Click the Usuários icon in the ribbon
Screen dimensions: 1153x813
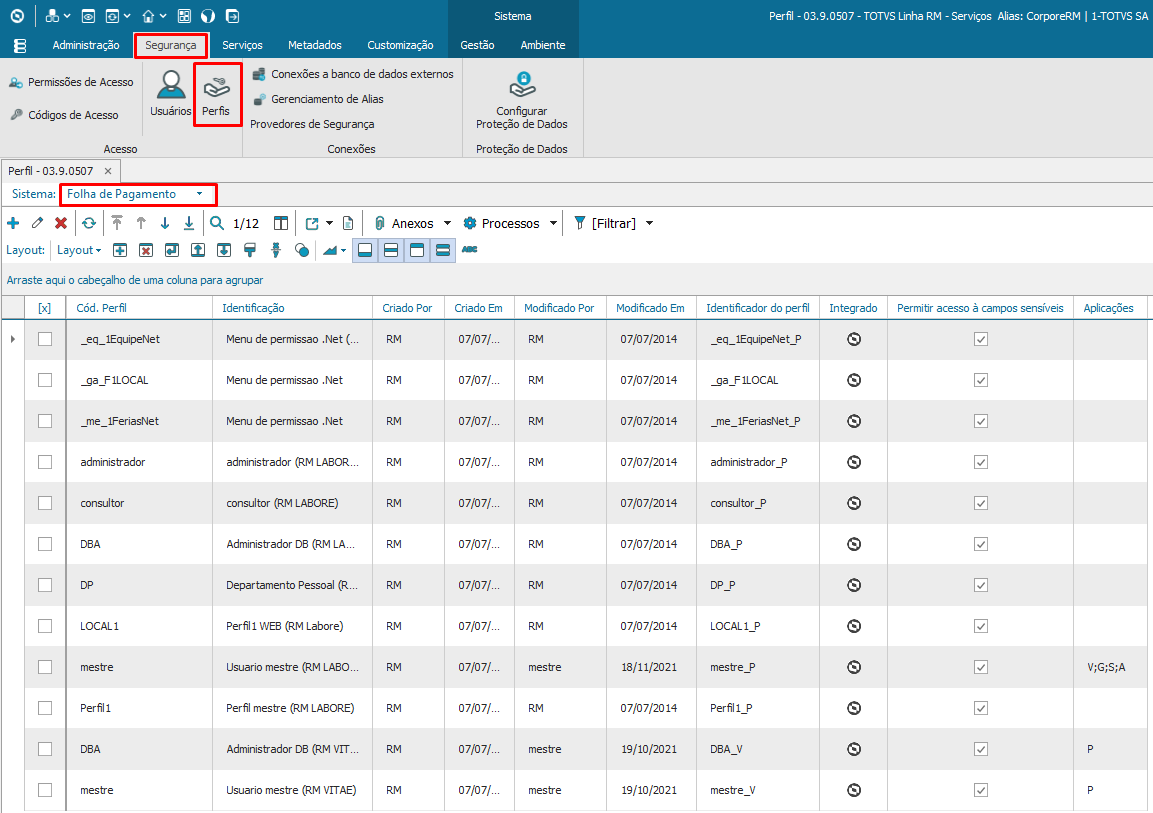point(170,92)
